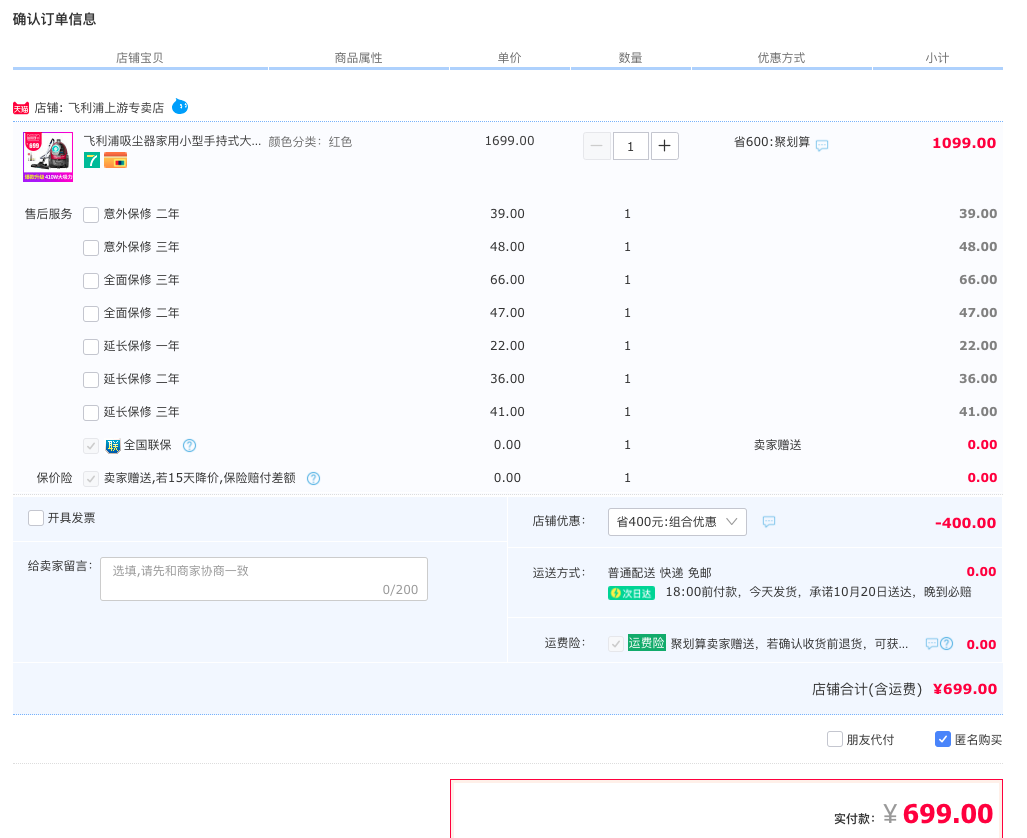Click the Tmall logo icon next to store name

point(21,108)
